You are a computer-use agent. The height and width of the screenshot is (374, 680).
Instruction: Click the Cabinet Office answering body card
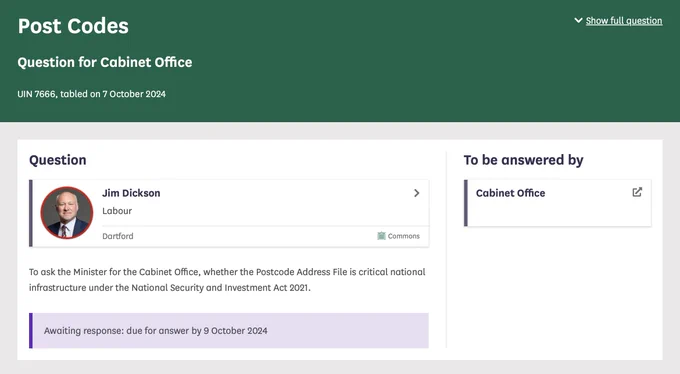(x=557, y=203)
